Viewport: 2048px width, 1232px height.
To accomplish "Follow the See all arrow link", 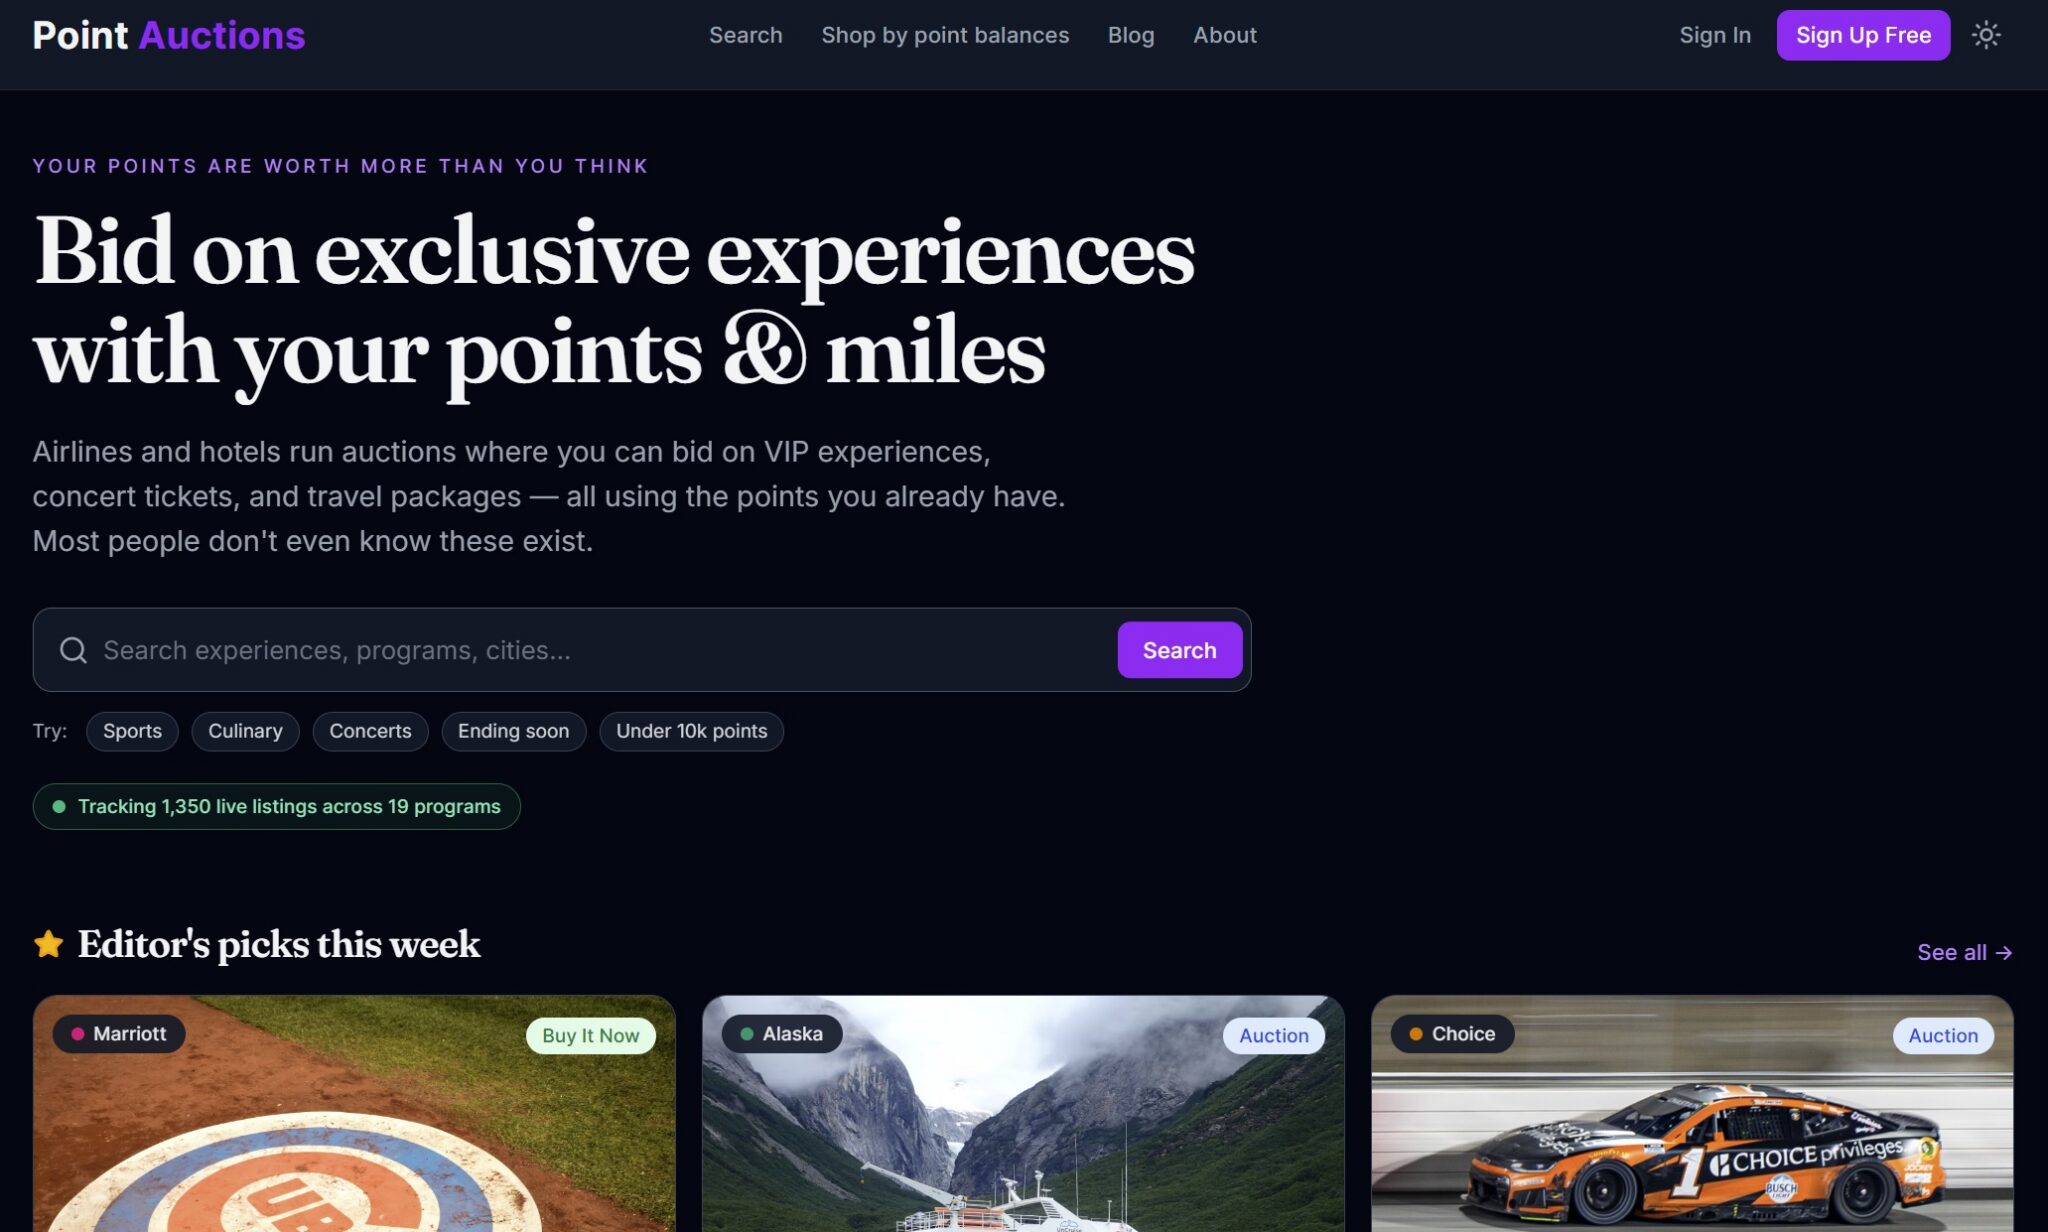I will (1964, 952).
